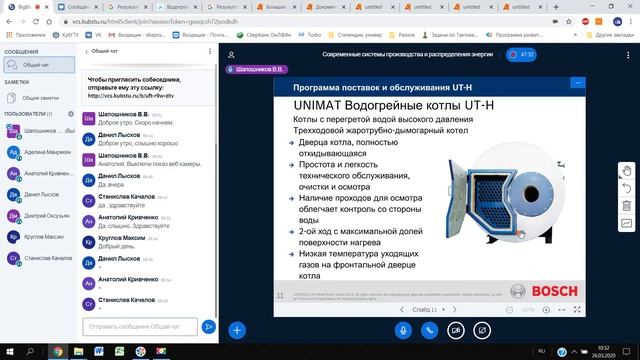The width and height of the screenshot is (640, 360).
Task: Open the Сбербанк Онлайн bookmark
Action: pyautogui.click(x=264, y=35)
